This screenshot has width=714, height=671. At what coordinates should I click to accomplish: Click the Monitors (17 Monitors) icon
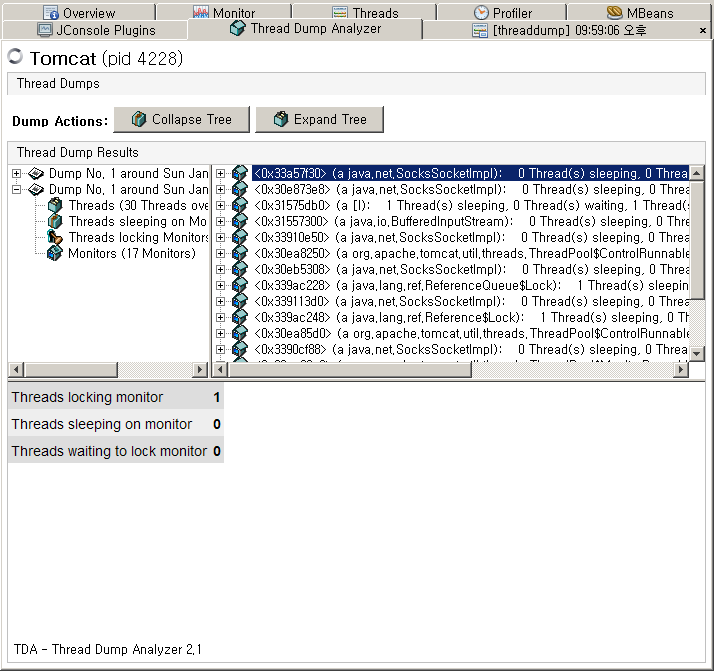(55, 253)
